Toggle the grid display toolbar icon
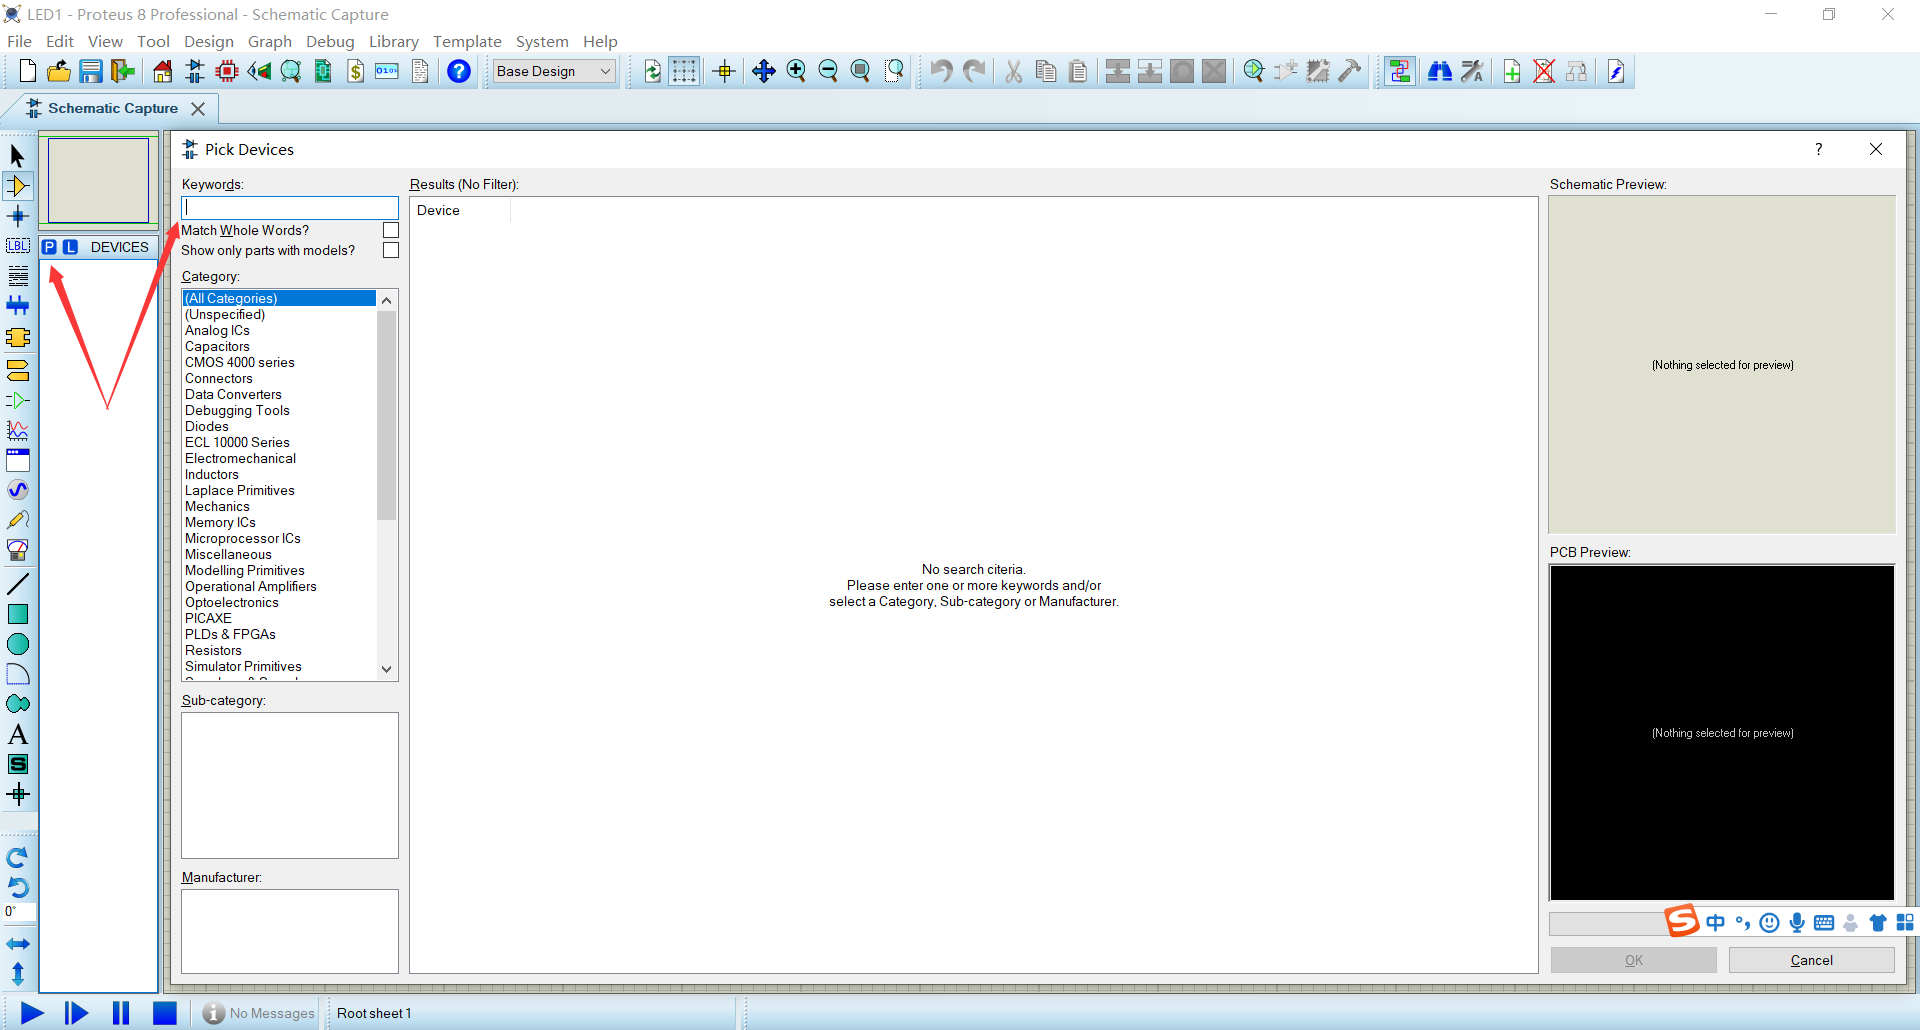The image size is (1920, 1030). (684, 71)
